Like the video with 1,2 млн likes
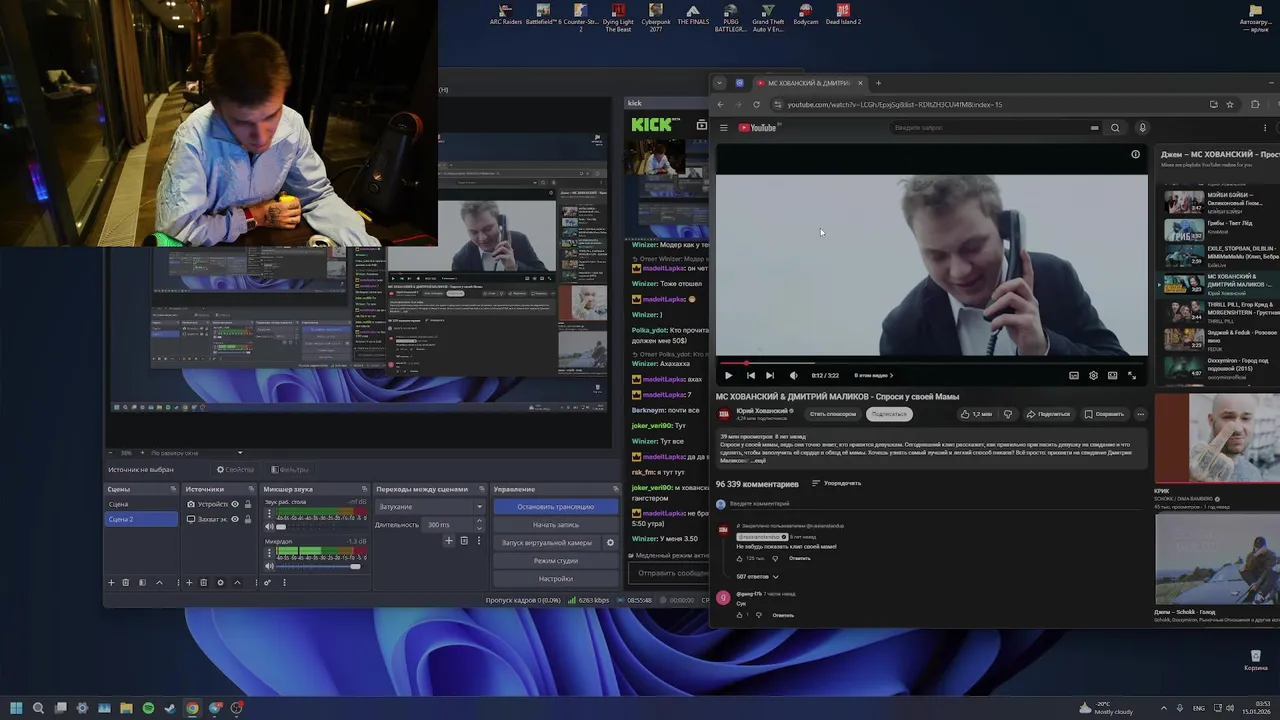Screen dimensions: 1280x720 (x=975, y=414)
